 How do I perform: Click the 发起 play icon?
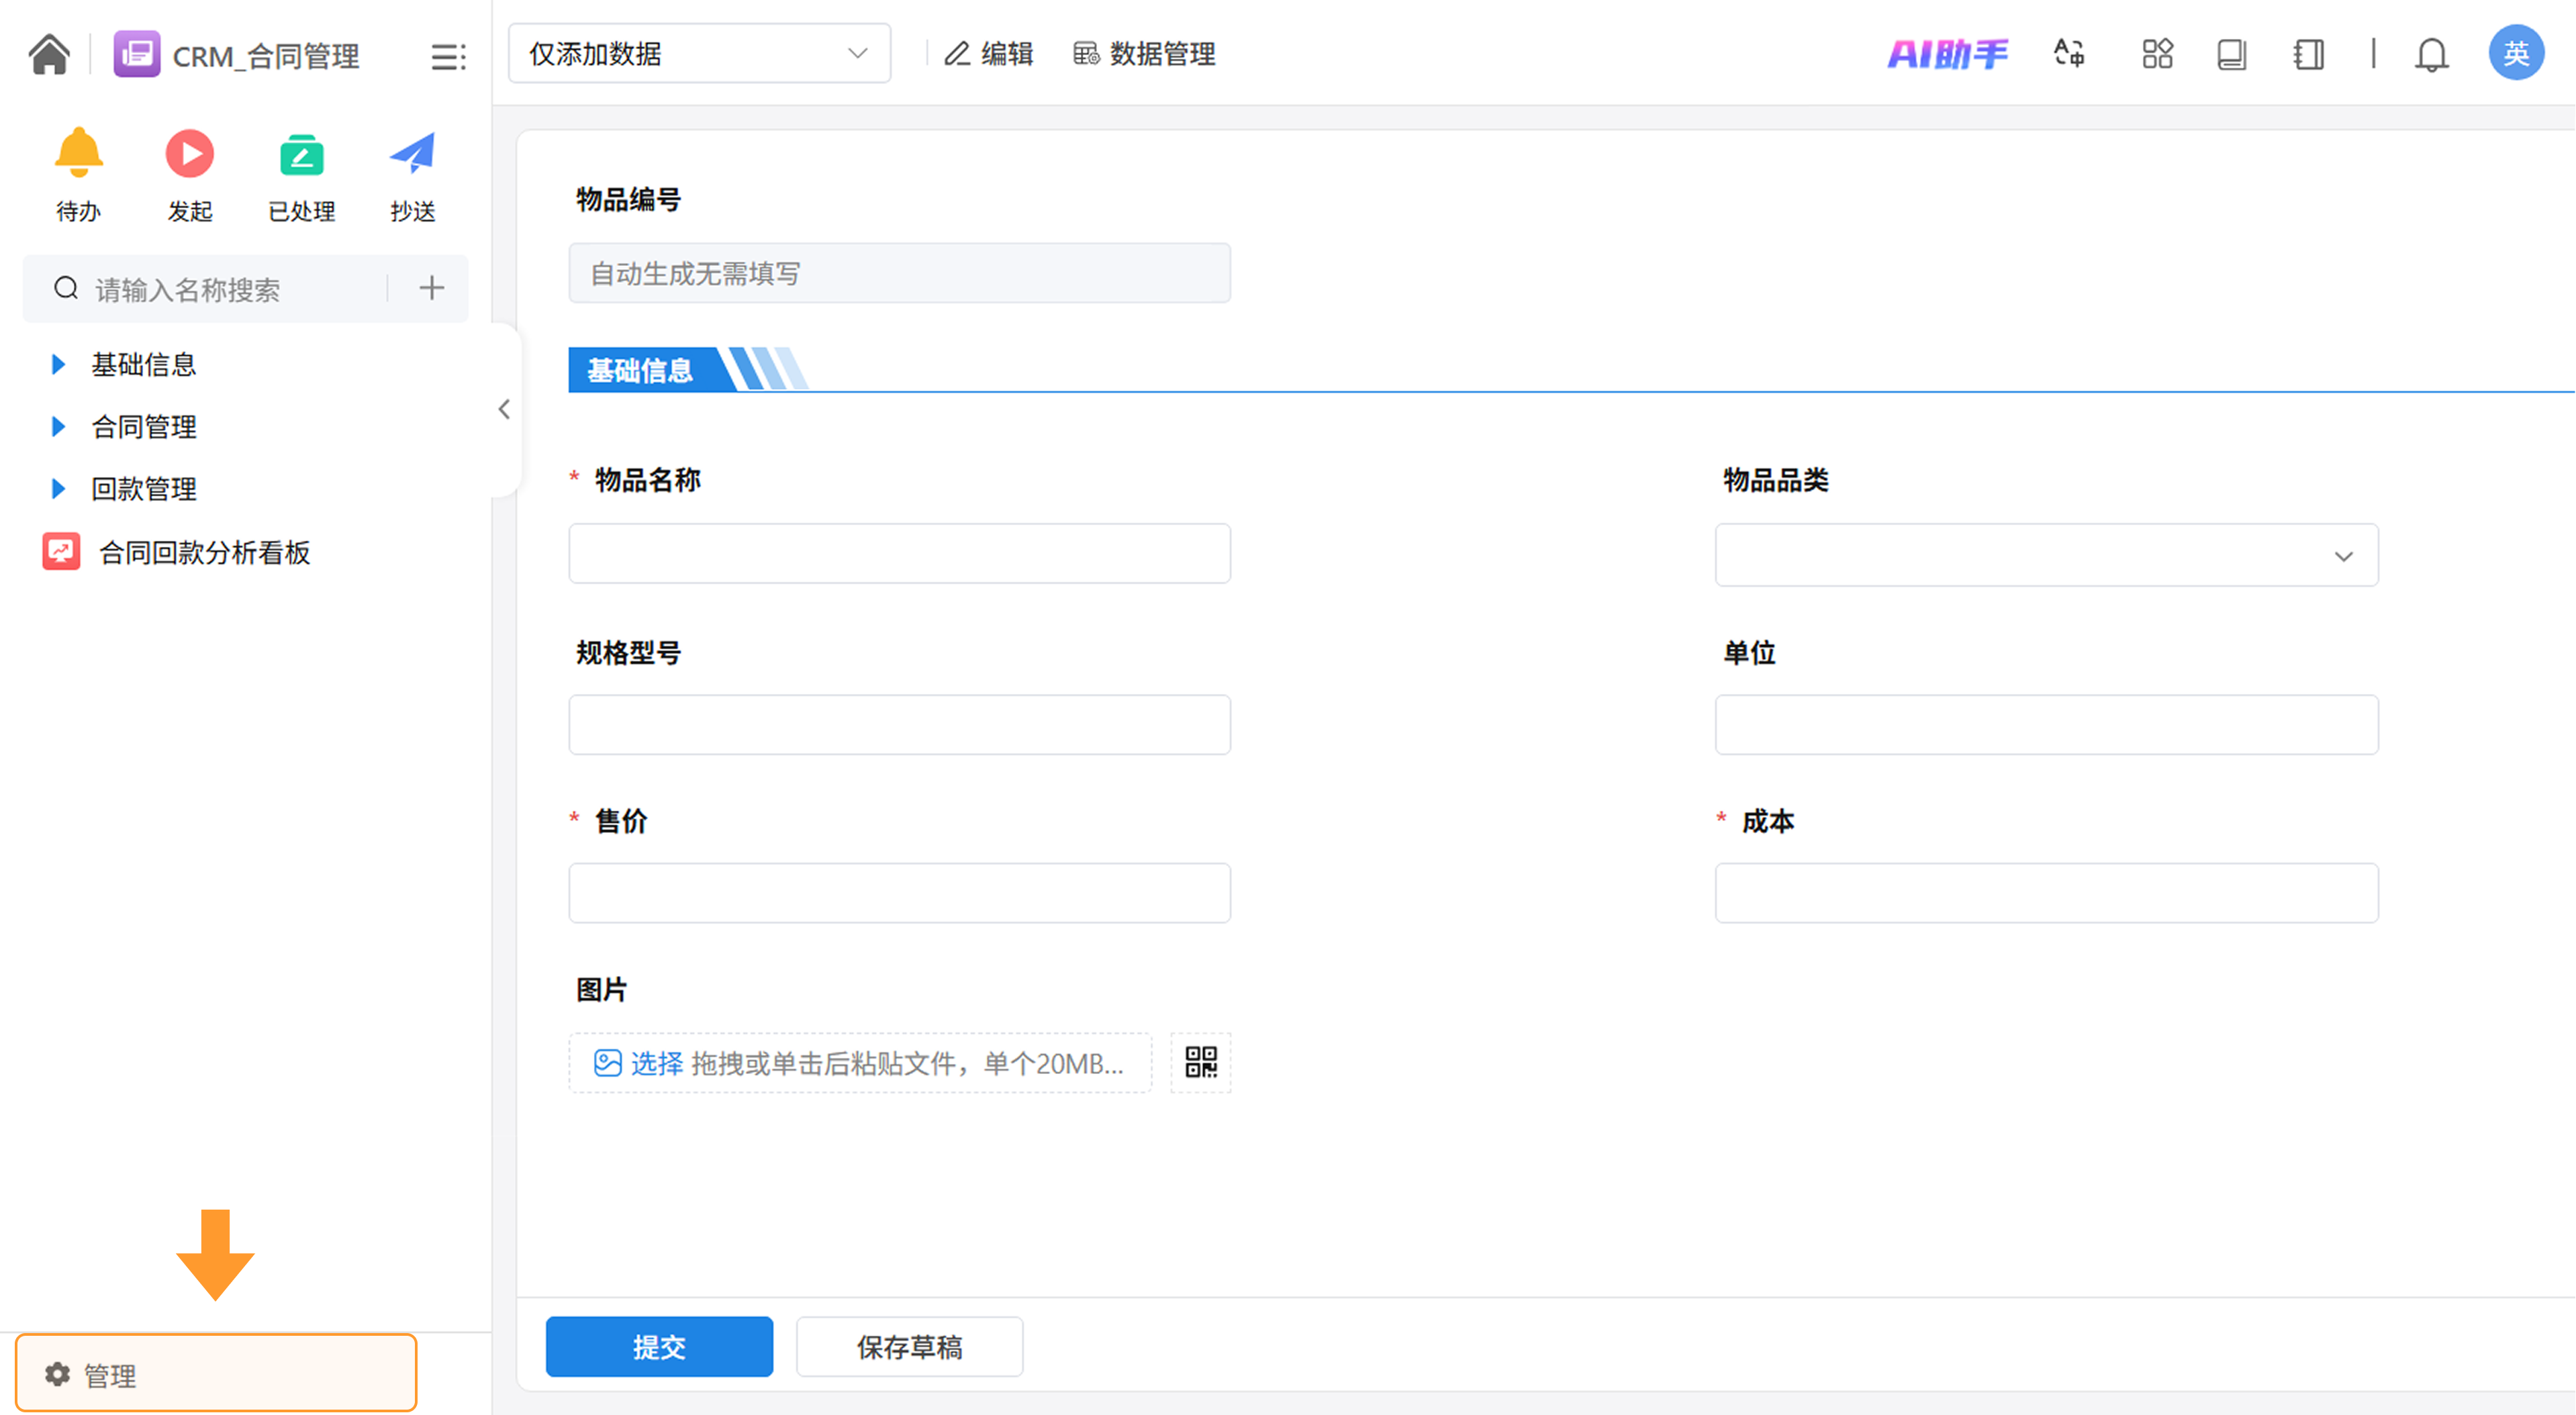pos(189,155)
